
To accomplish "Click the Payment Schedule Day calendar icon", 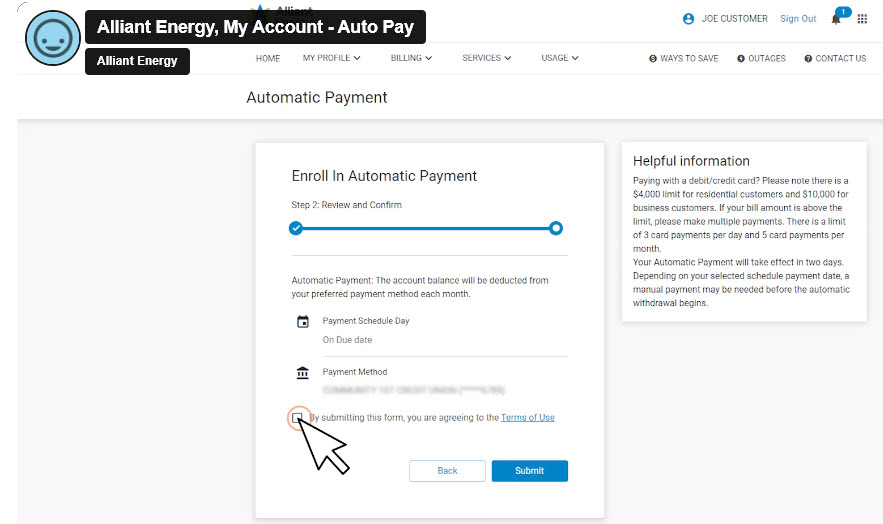I will [303, 322].
